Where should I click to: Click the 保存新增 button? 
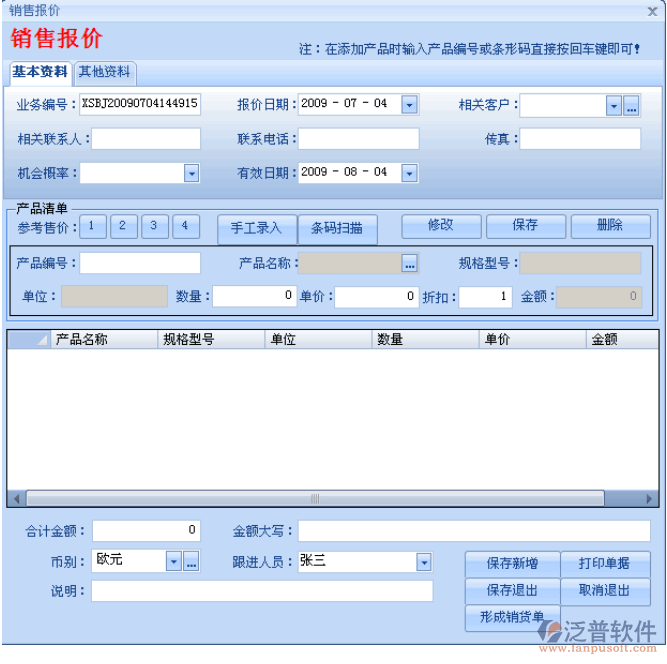click(x=513, y=564)
